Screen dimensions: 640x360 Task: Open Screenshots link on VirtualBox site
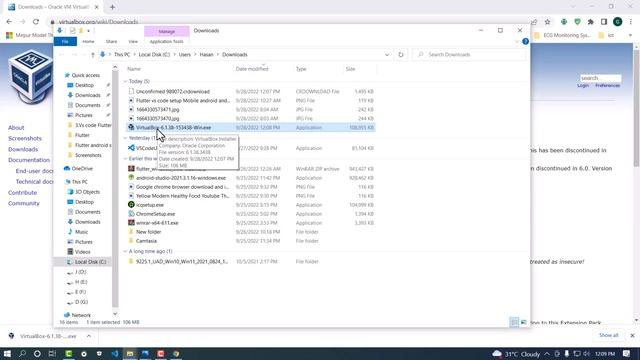[x=25, y=138]
